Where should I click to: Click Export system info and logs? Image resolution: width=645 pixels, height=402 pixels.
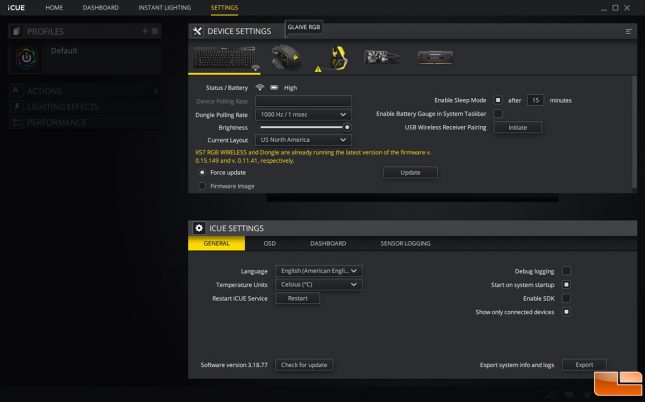click(x=584, y=365)
